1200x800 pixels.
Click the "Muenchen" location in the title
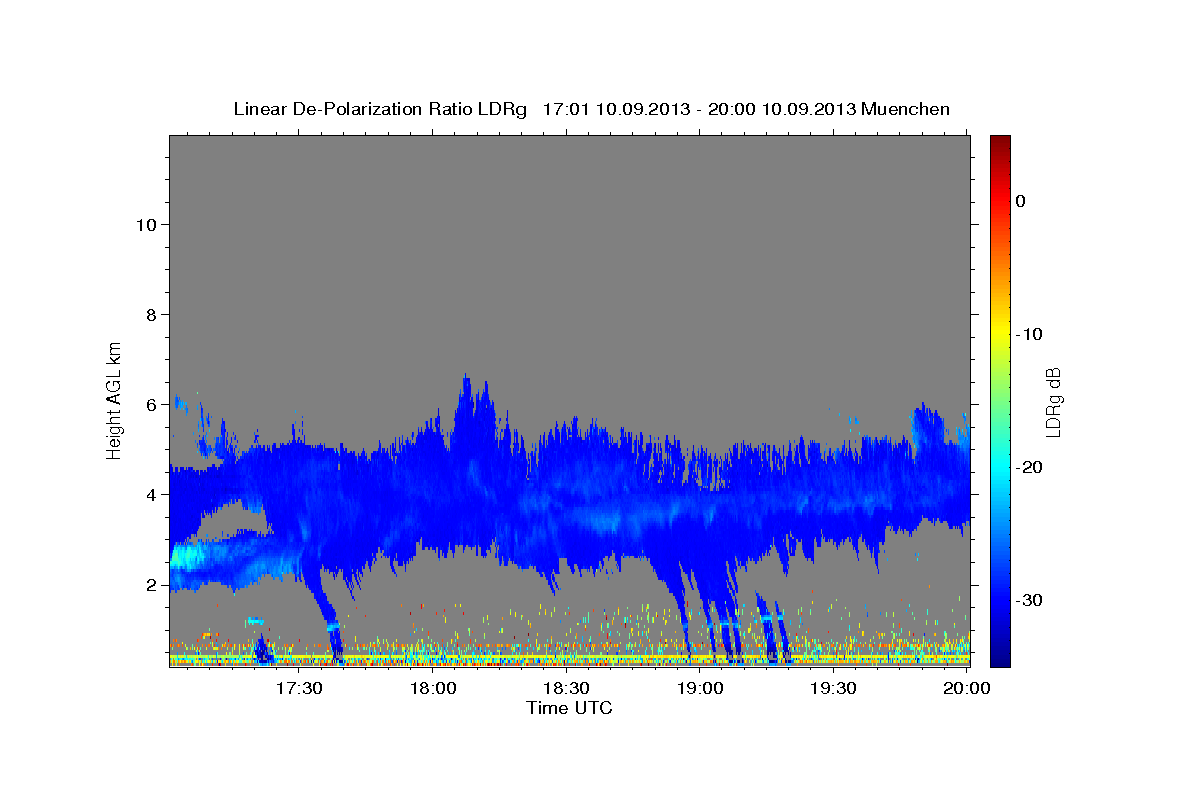click(x=906, y=108)
